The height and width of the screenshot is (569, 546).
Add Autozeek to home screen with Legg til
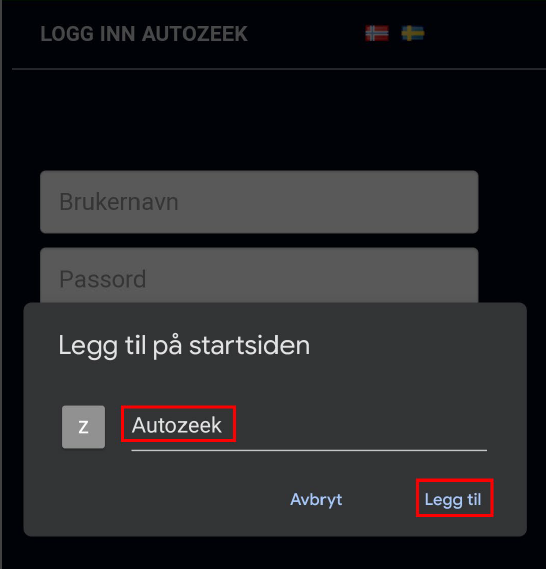(x=453, y=499)
